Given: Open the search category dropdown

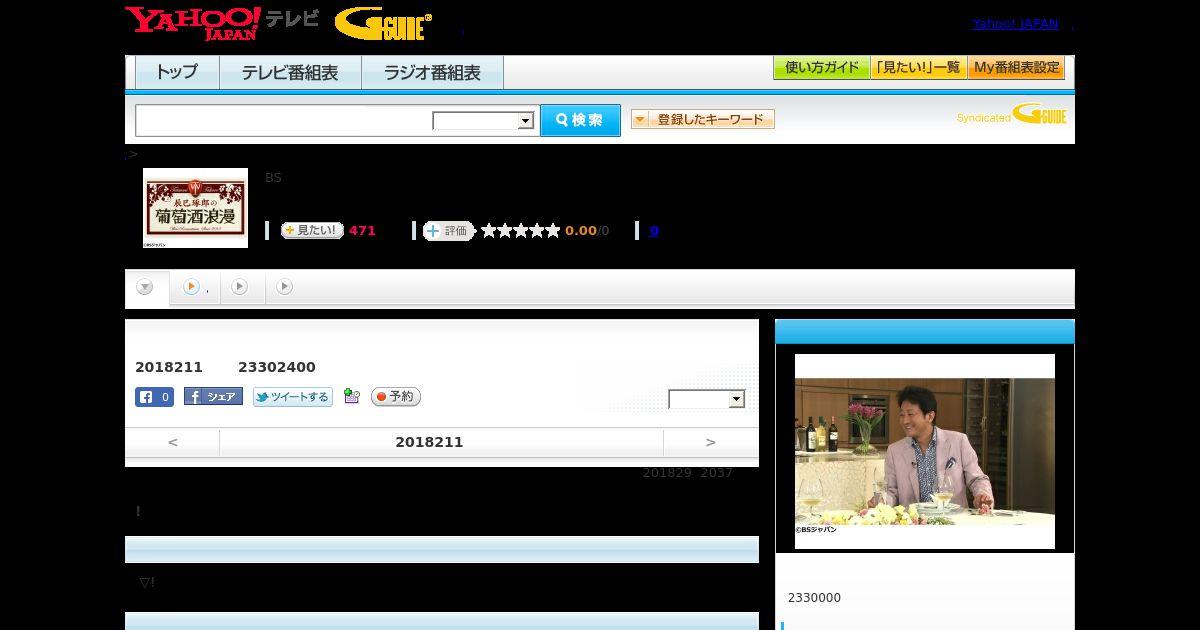Looking at the screenshot, I should (483, 121).
